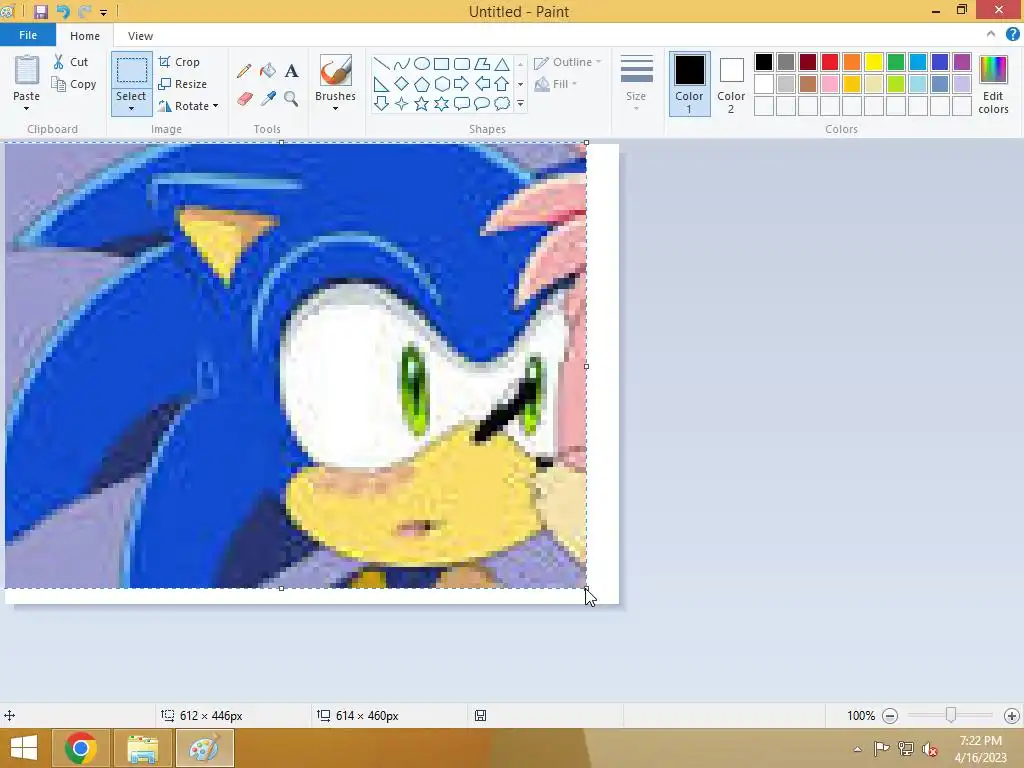This screenshot has height=768, width=1024.
Task: Choose the Up arrow shape
Action: coord(502,84)
